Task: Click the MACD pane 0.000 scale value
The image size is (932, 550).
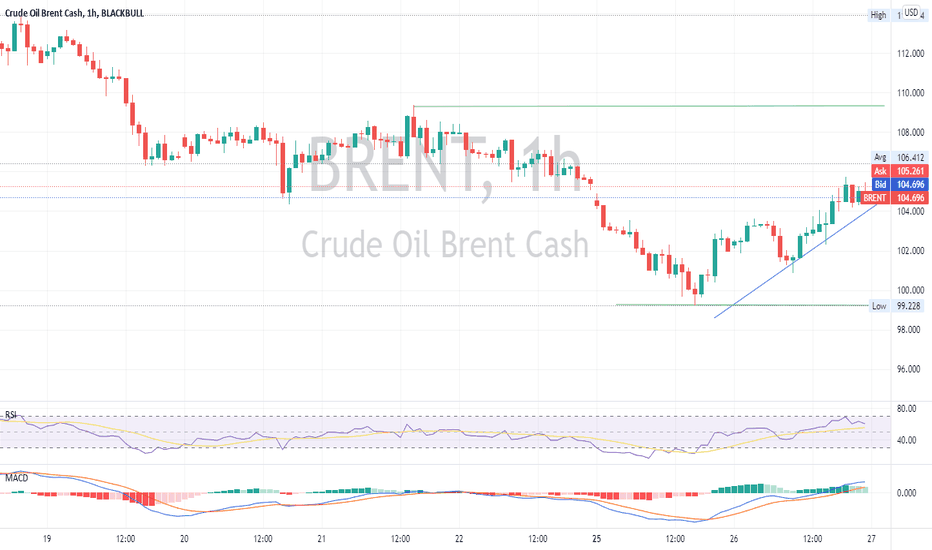Action: pos(906,492)
